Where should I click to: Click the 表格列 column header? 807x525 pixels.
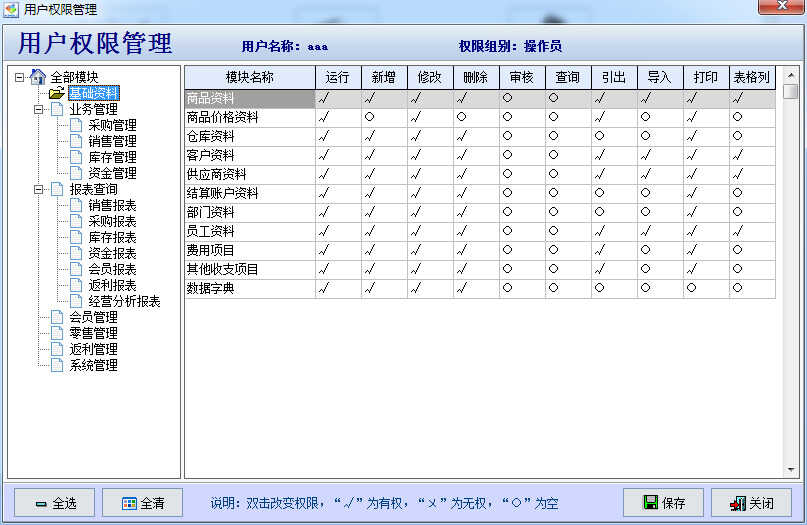[752, 77]
